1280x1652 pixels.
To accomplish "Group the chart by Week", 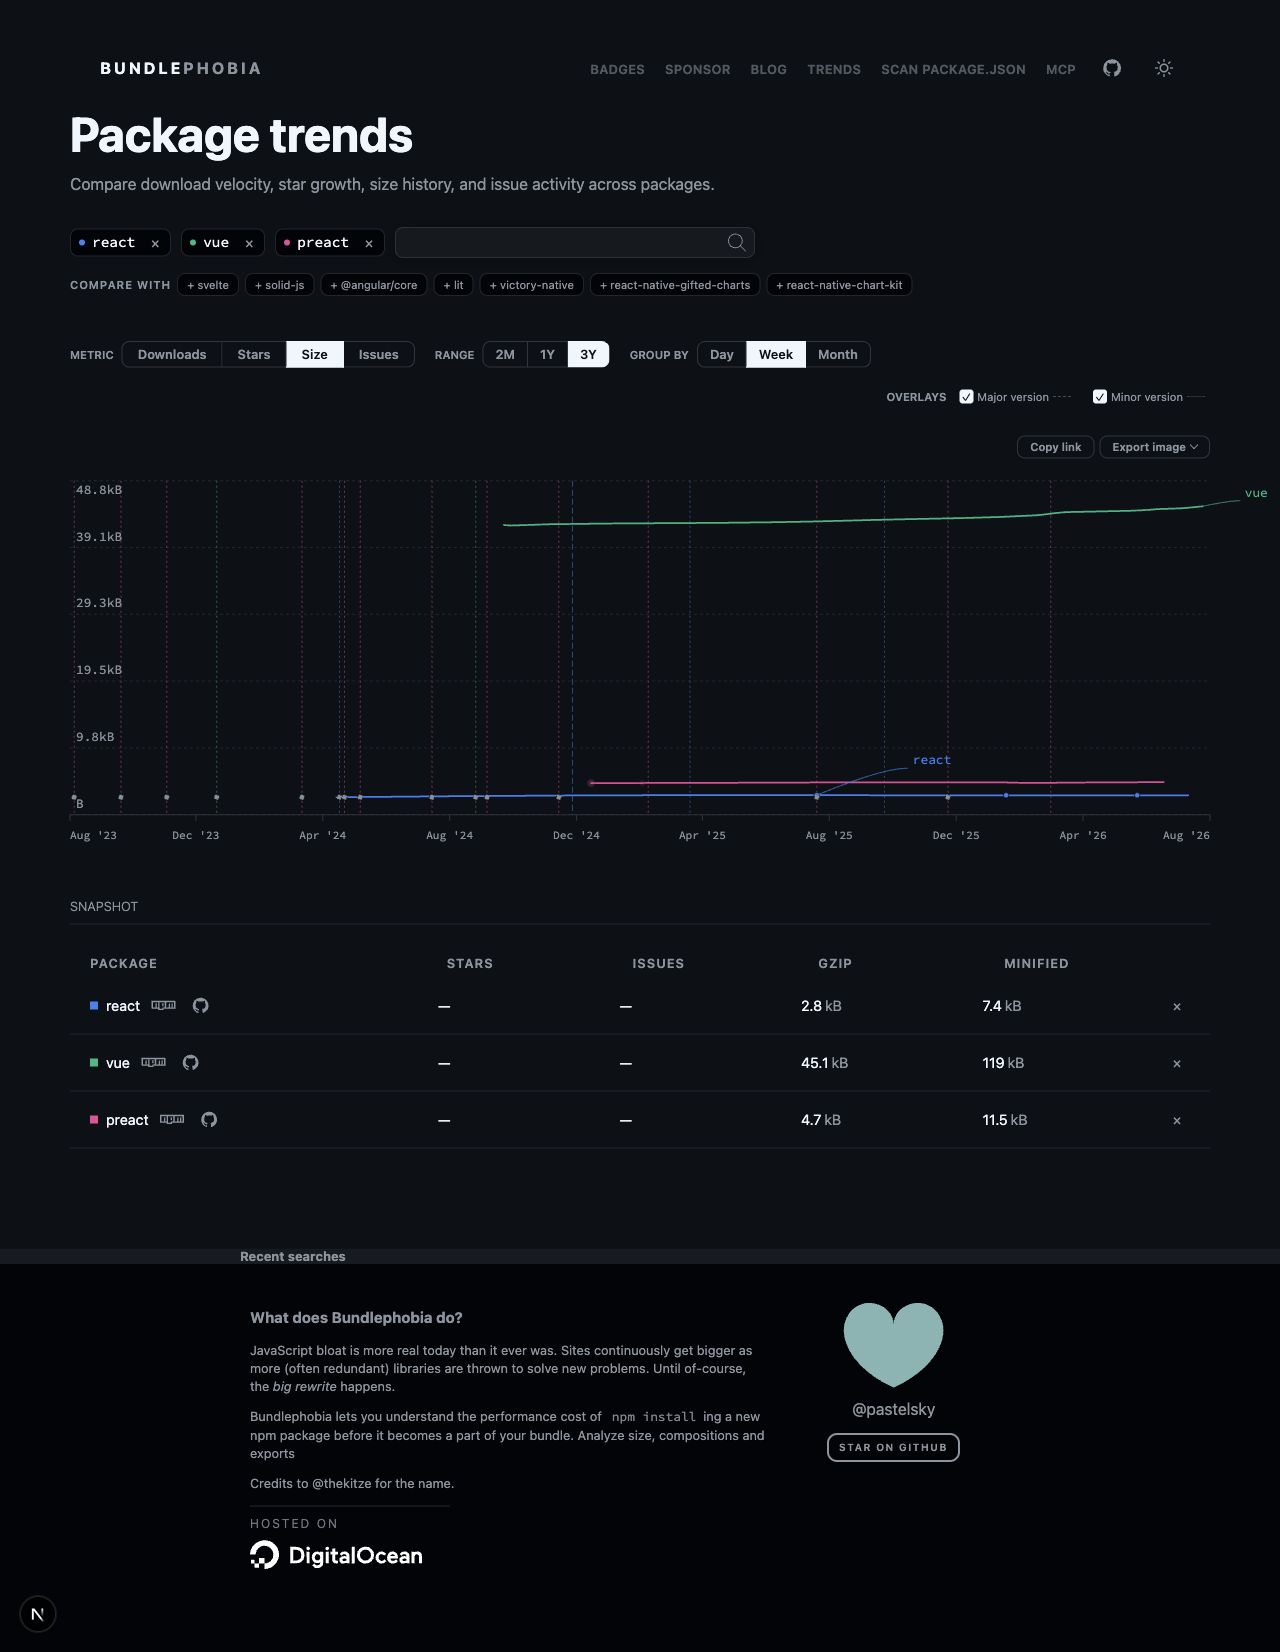I will (776, 354).
